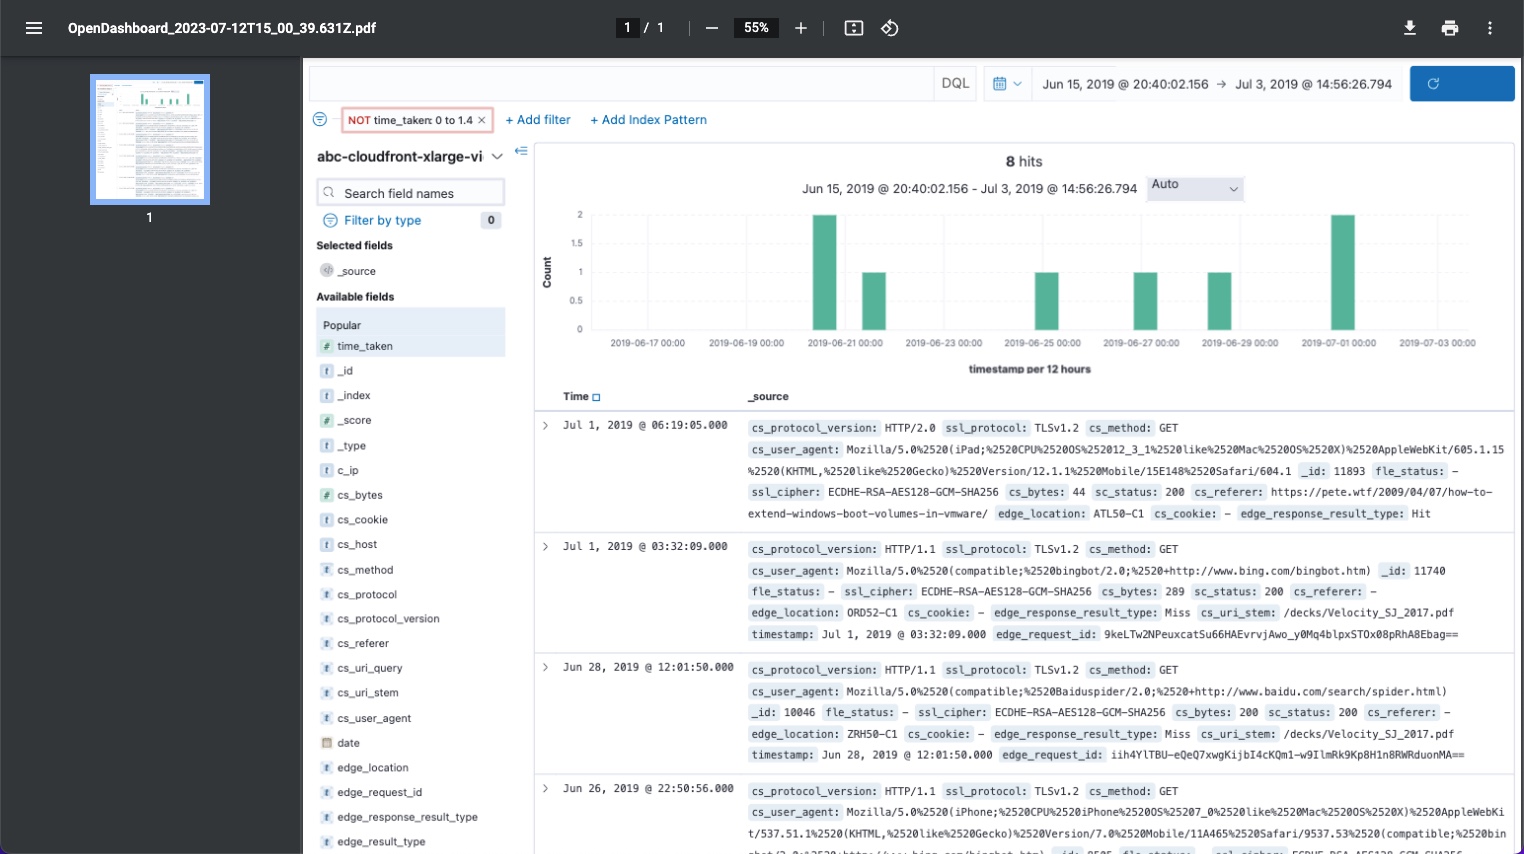Viewport: 1524px width, 854px height.
Task: Click the fit to page icon
Action: (x=854, y=28)
